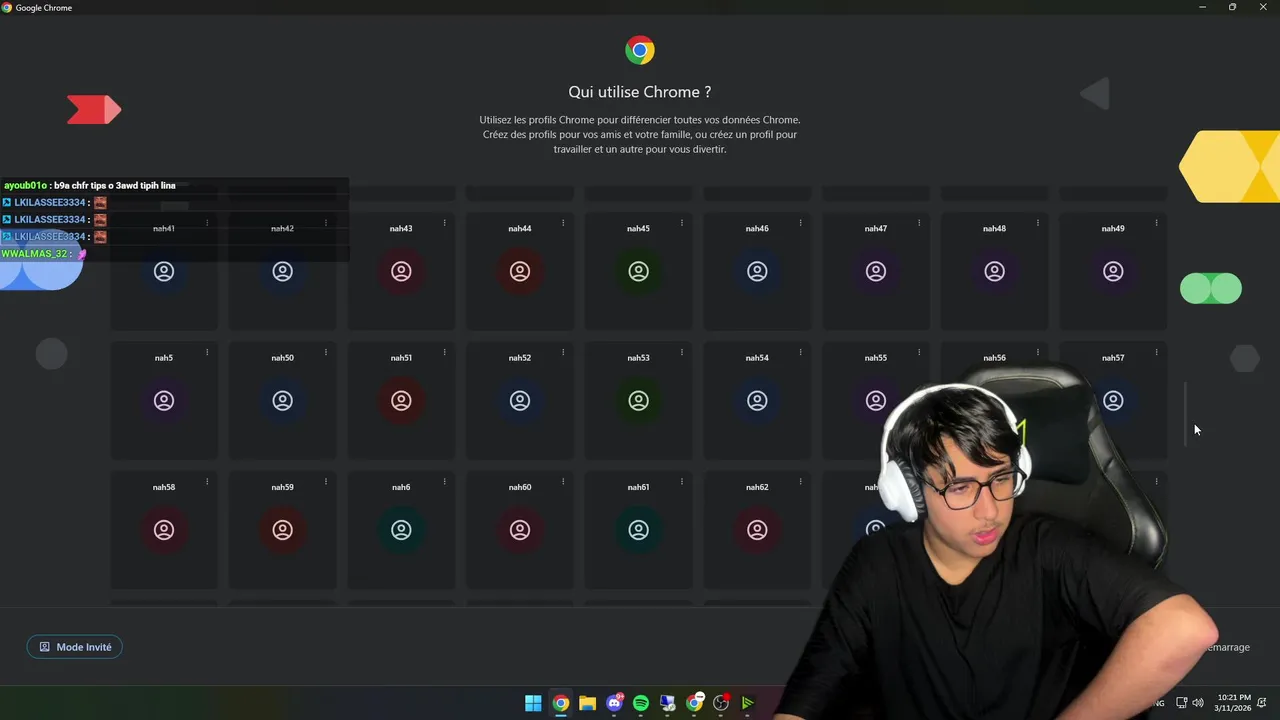Show three-dot menu on nah56 card
This screenshot has height=720, width=1280.
pos(1038,352)
